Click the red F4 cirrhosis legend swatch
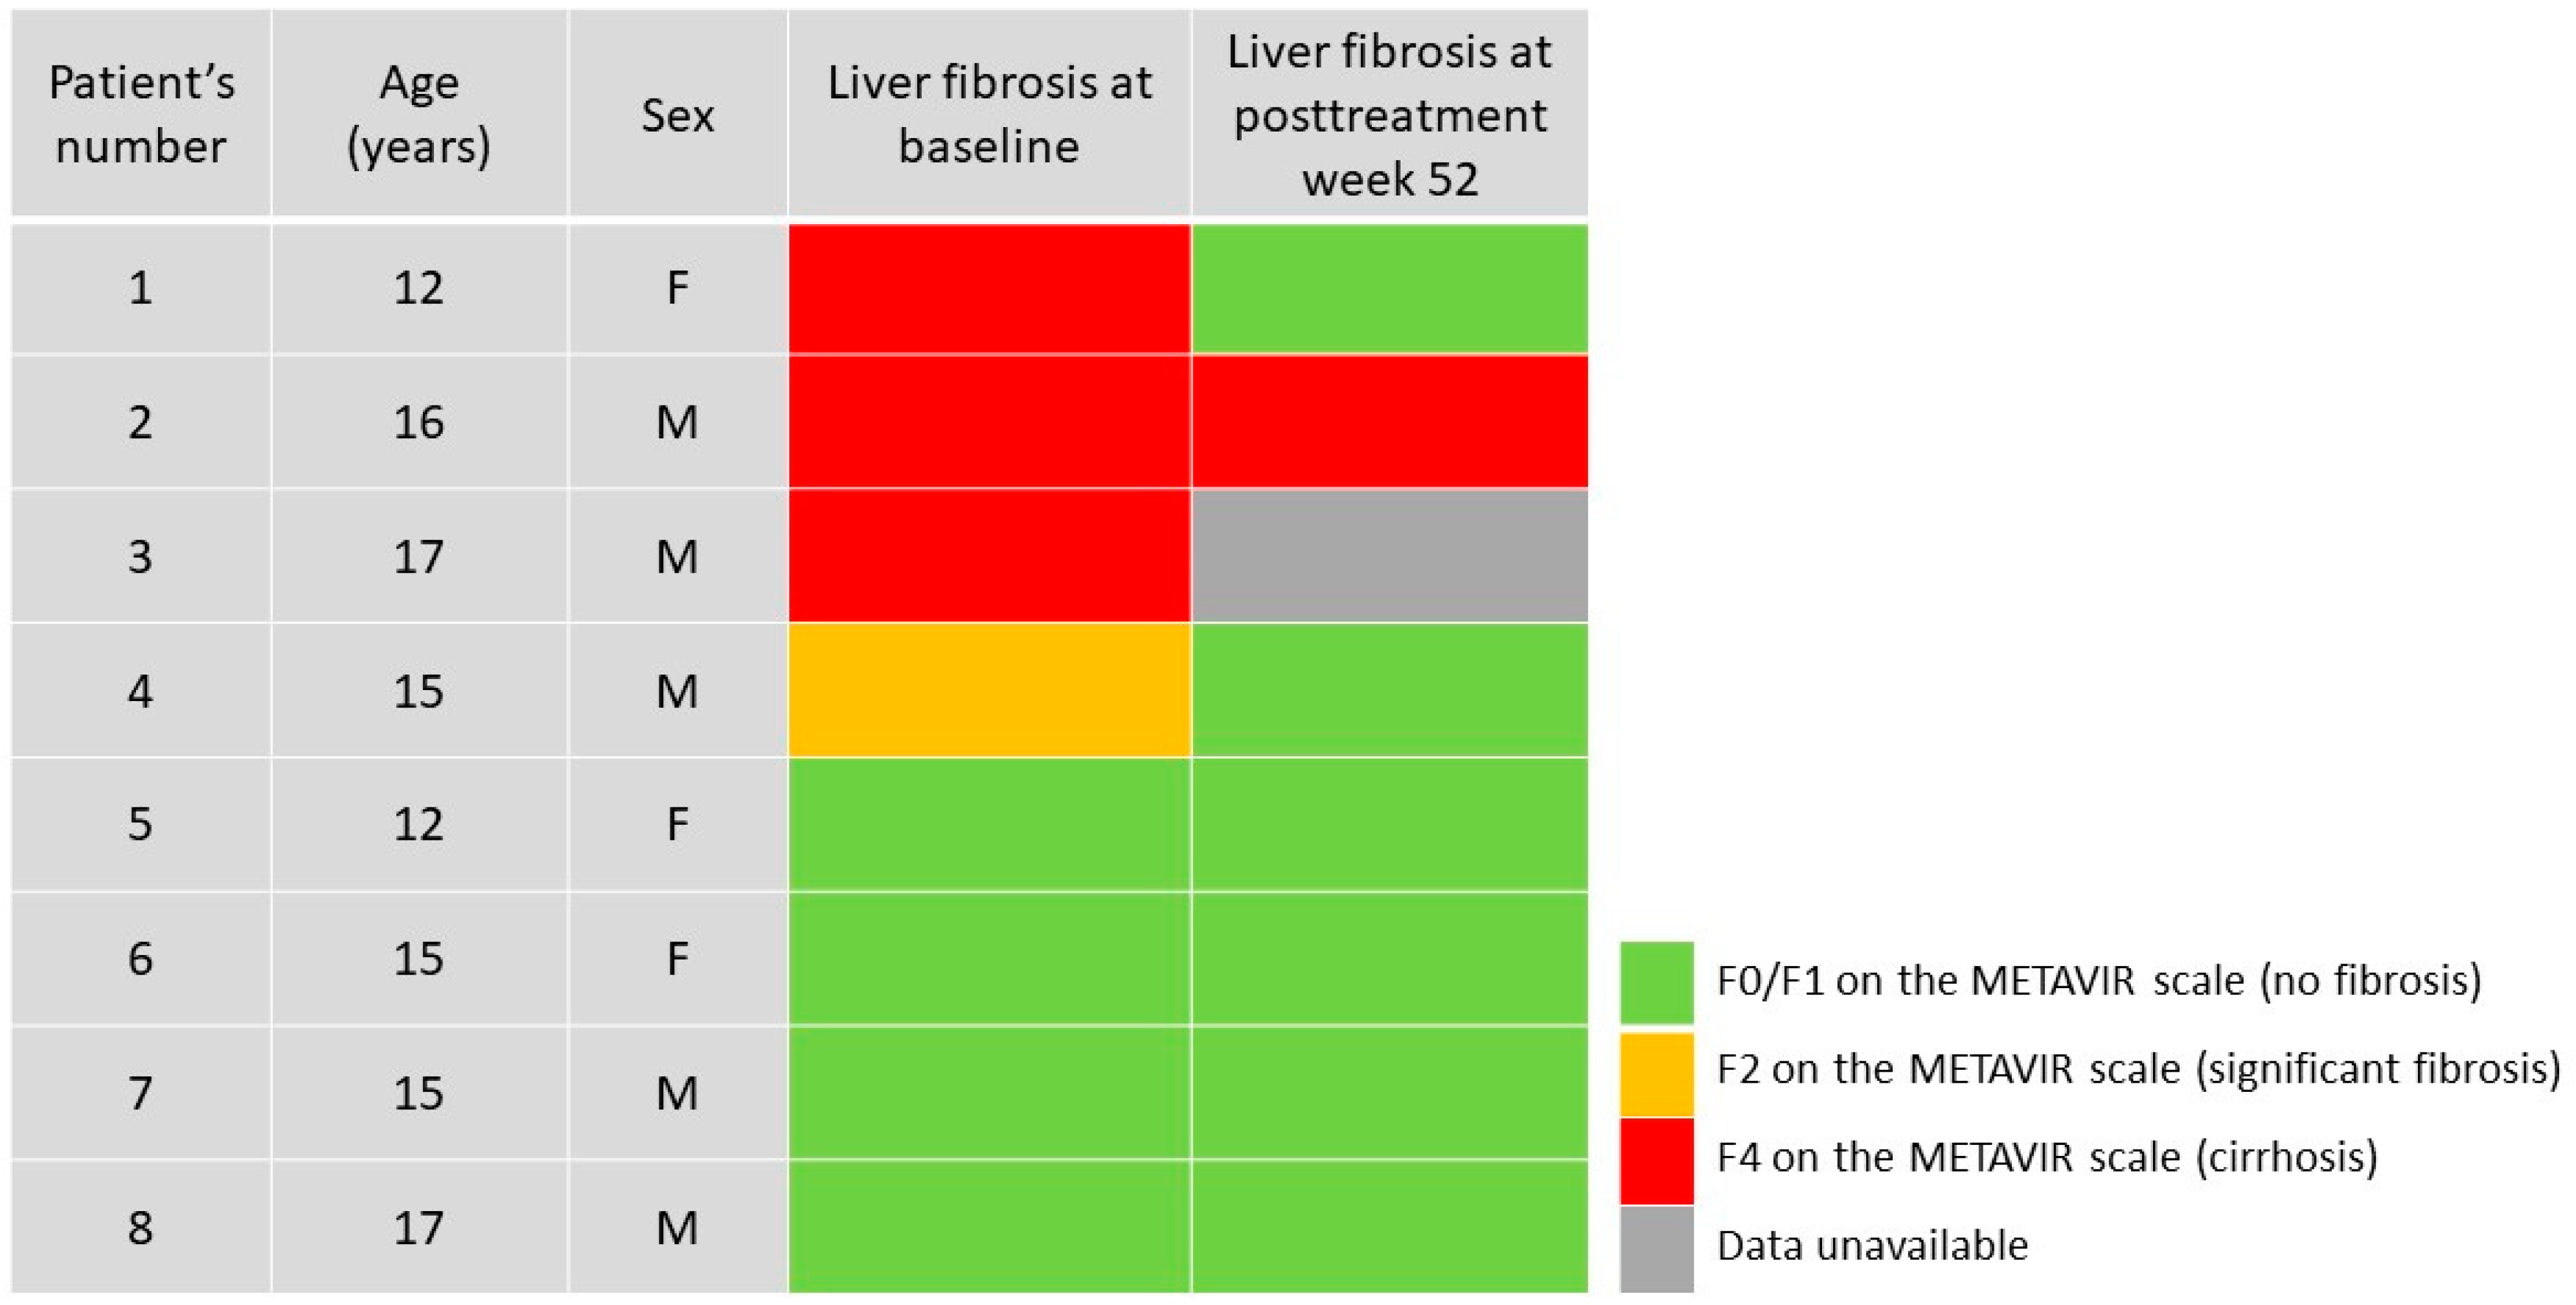The height and width of the screenshot is (1305, 2576). point(1656,1160)
